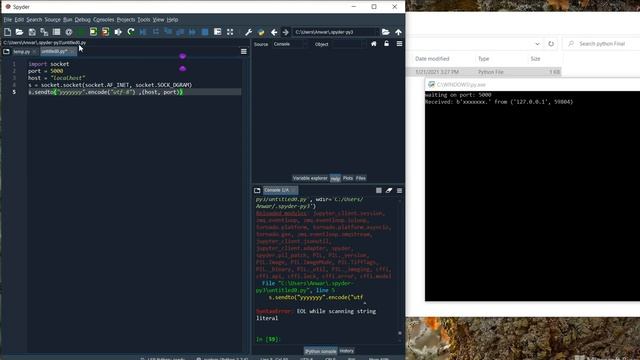The height and width of the screenshot is (360, 640).
Task: Run current cell toolbar icon
Action: (93, 32)
